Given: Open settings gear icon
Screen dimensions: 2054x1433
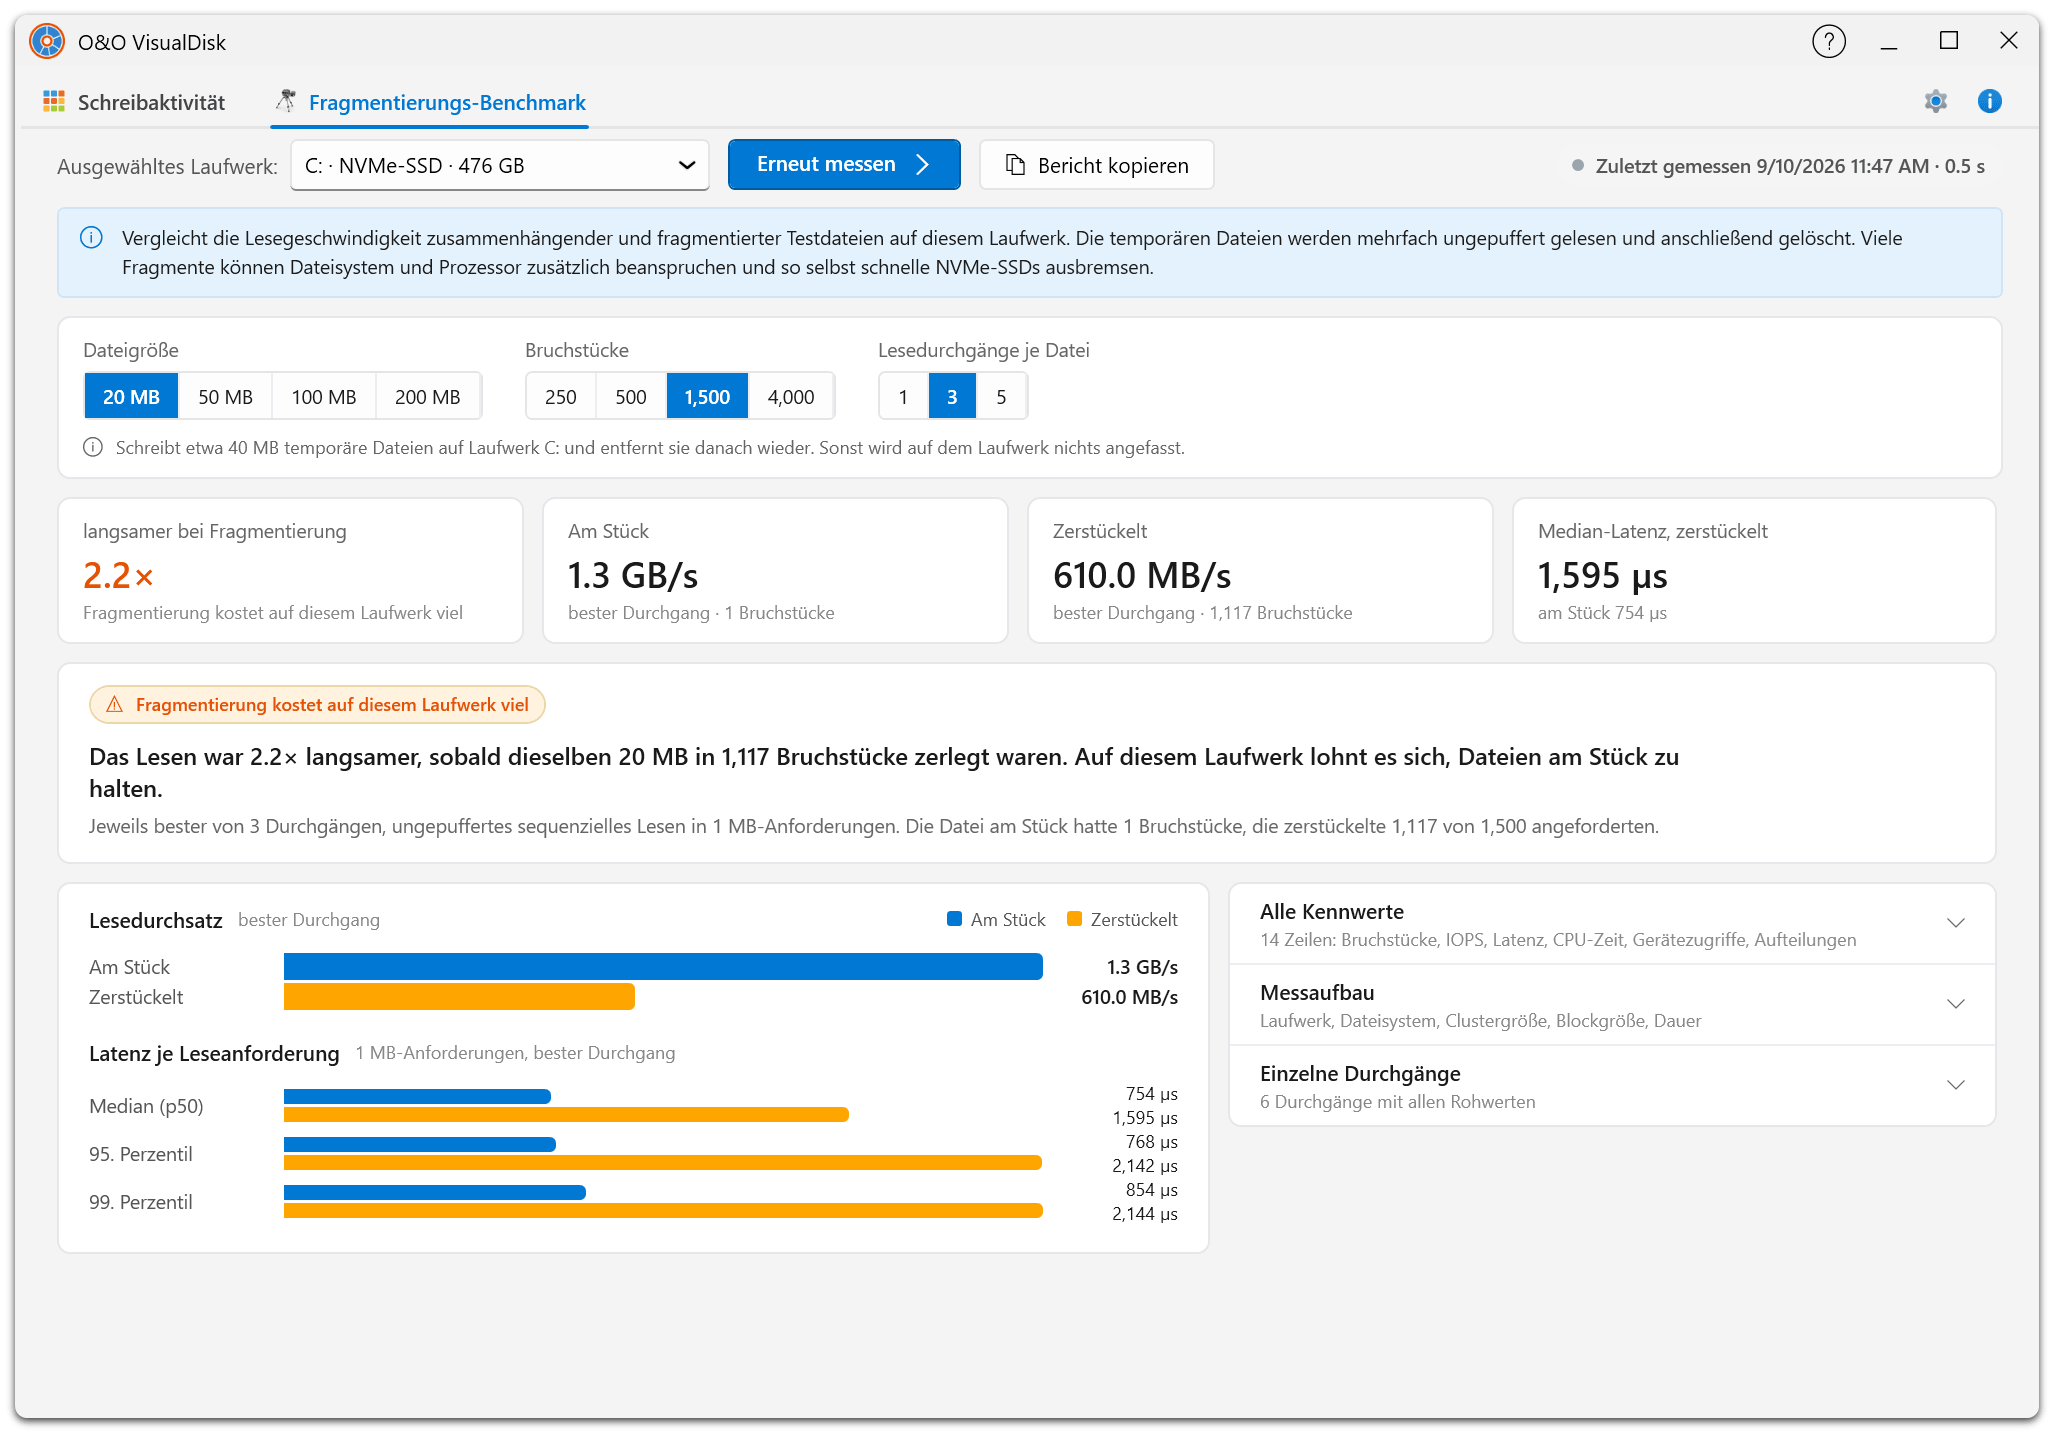Looking at the screenshot, I should click(1936, 101).
